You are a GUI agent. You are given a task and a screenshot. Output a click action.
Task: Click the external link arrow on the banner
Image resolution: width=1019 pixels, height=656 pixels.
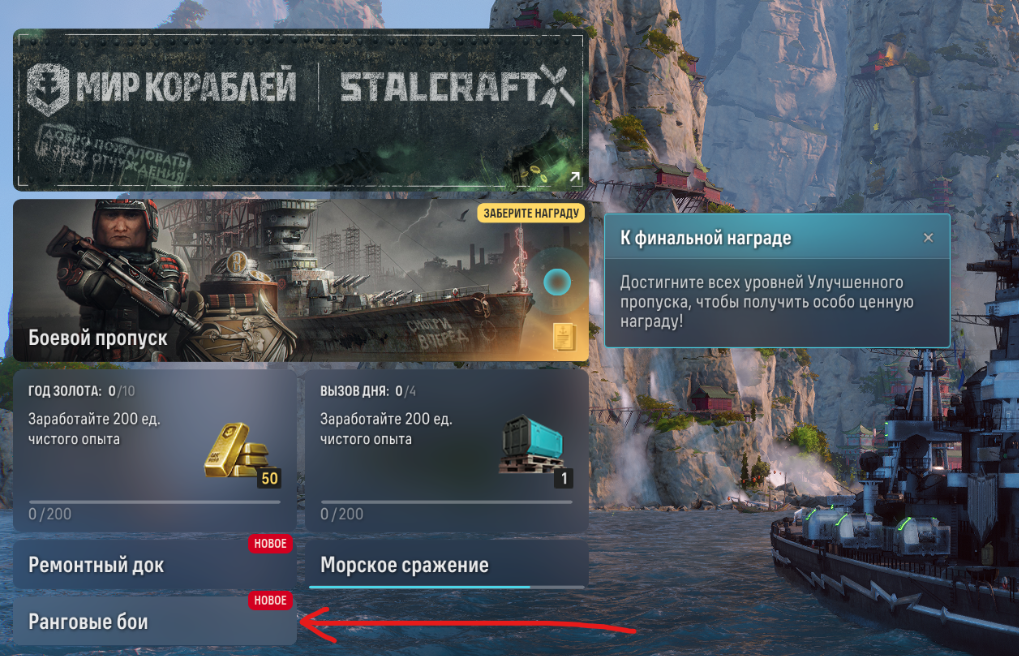pyautogui.click(x=574, y=176)
